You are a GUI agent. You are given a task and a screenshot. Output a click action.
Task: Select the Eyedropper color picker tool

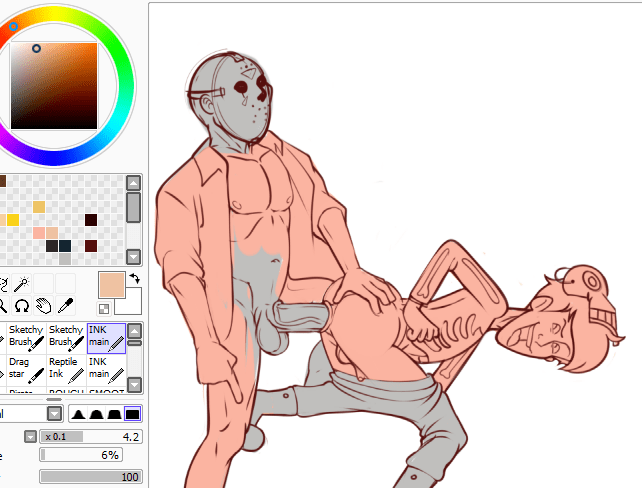[x=67, y=306]
